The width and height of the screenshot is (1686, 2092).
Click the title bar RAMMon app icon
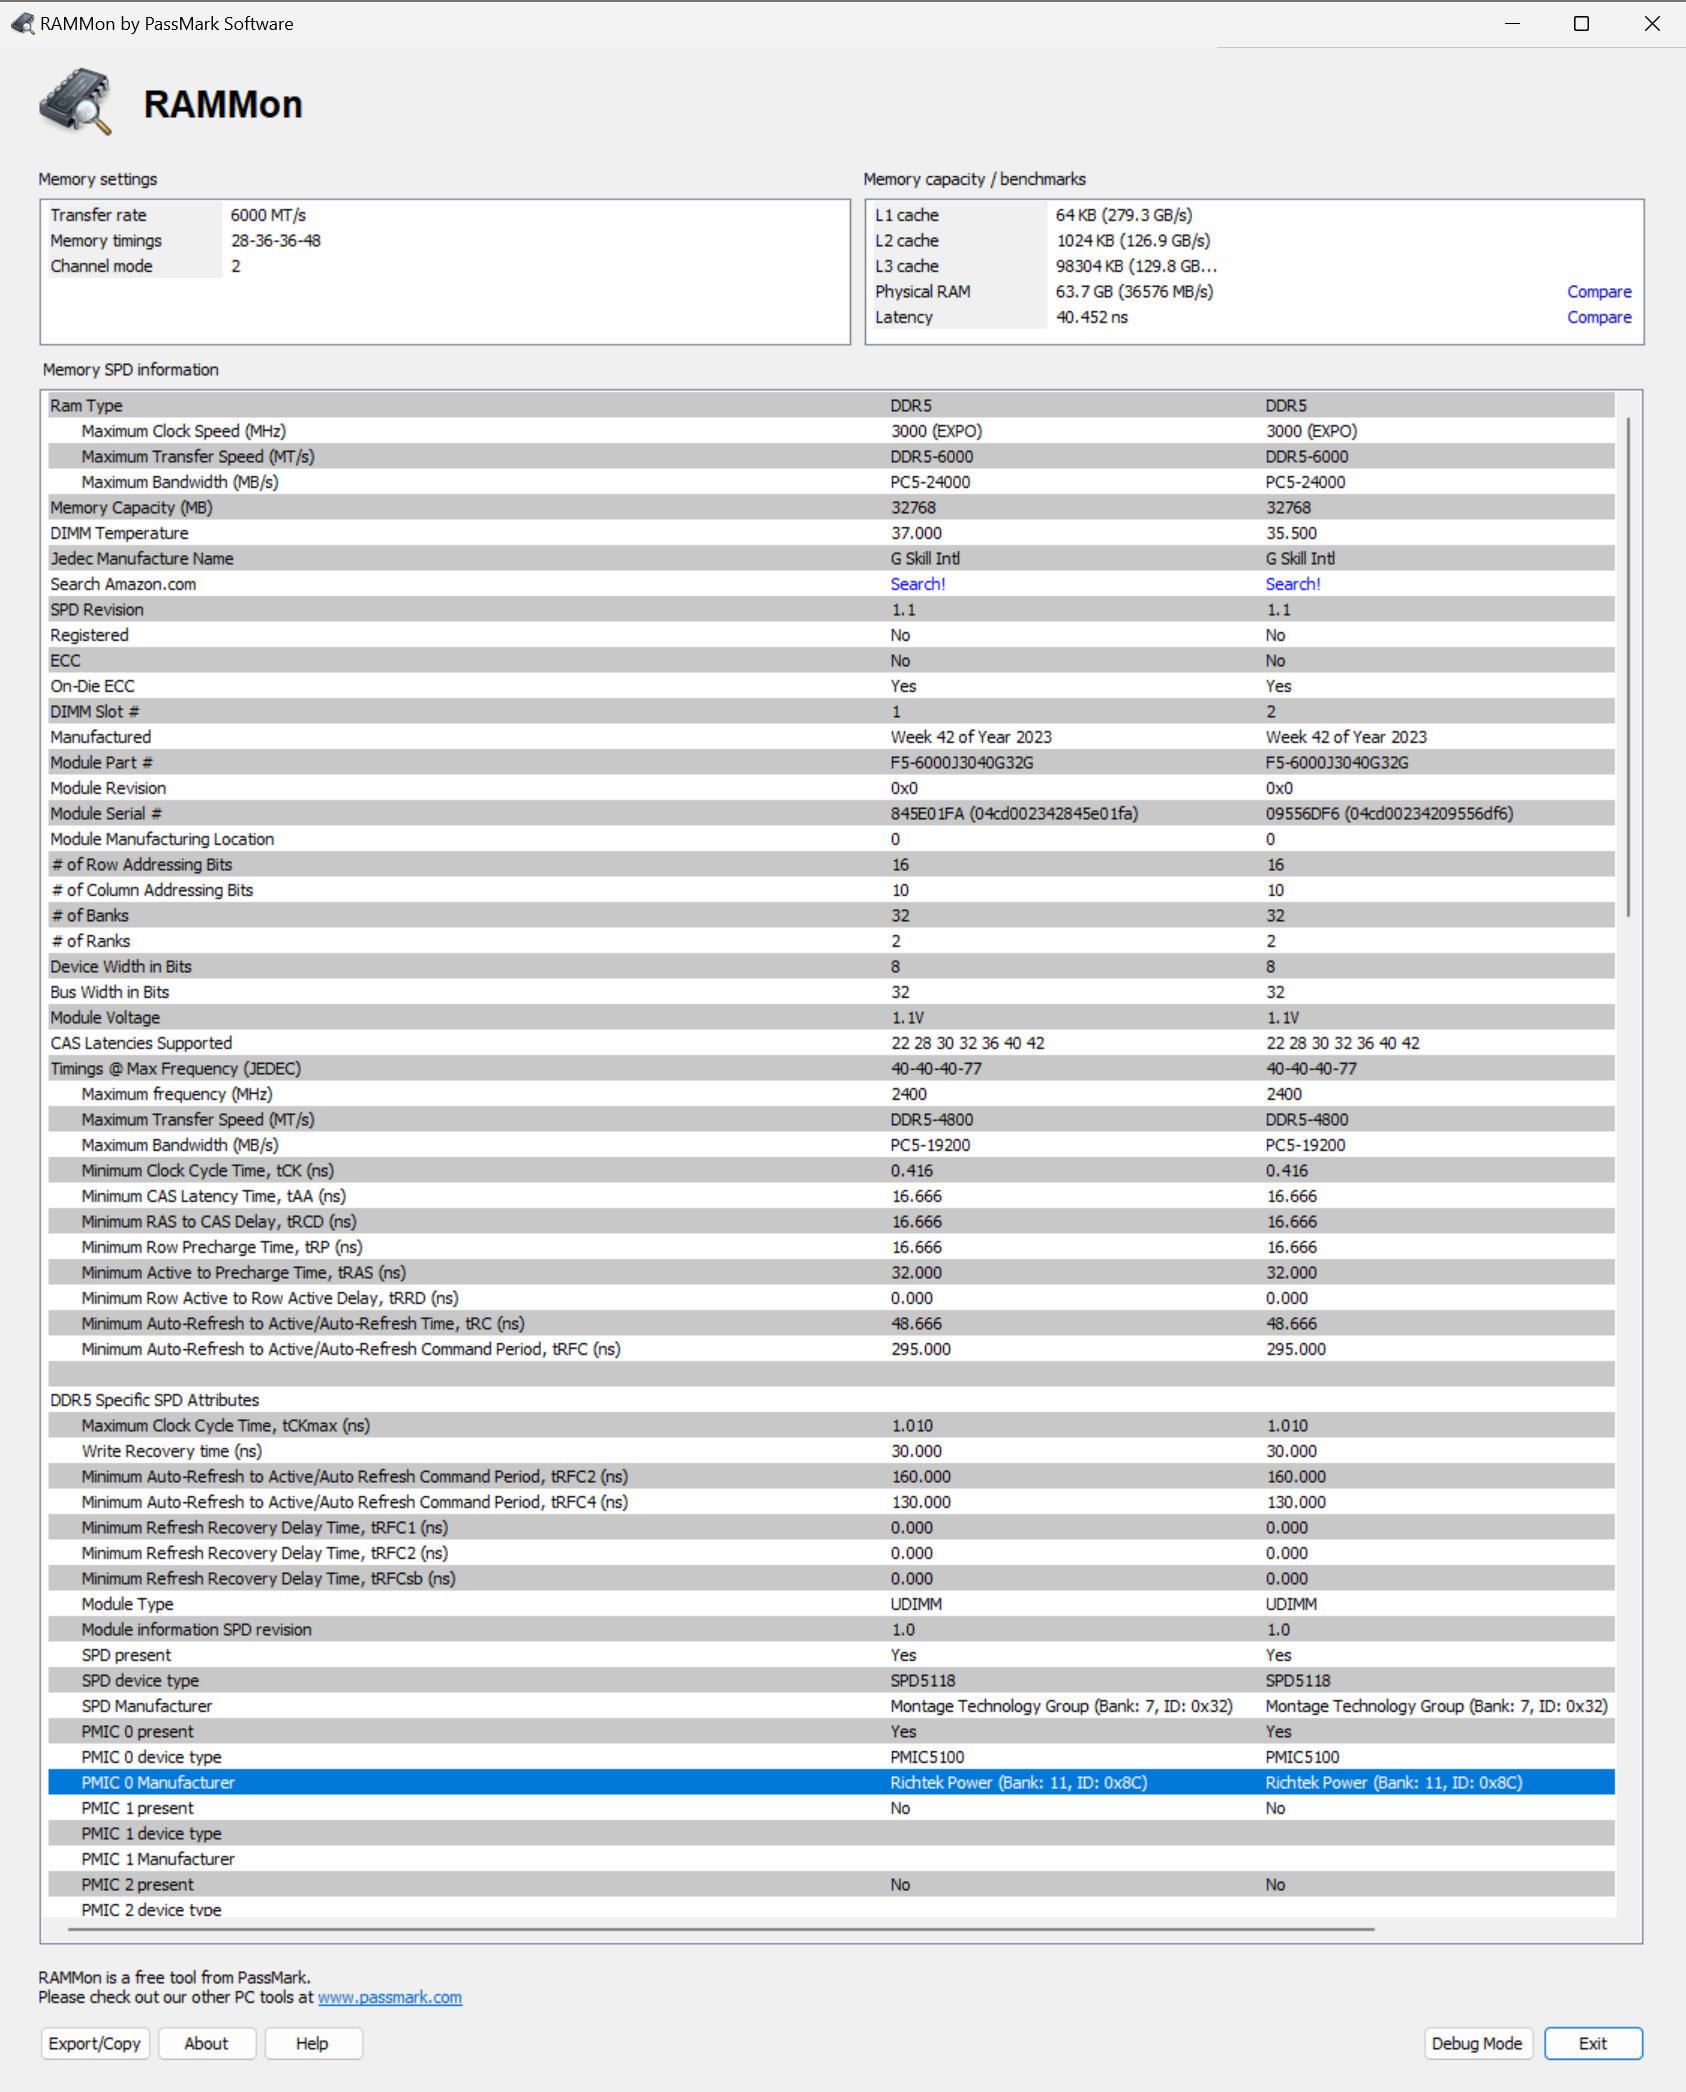(x=22, y=23)
